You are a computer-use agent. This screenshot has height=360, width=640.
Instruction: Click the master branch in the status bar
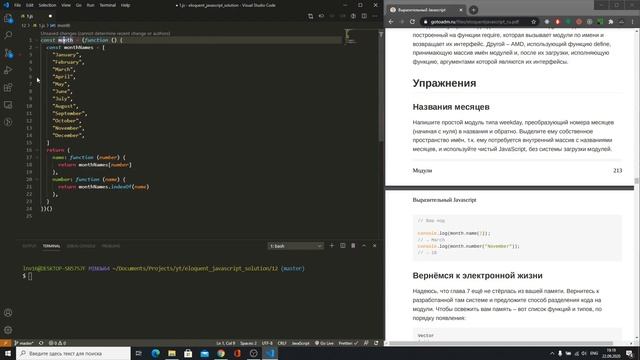[x=24, y=343]
